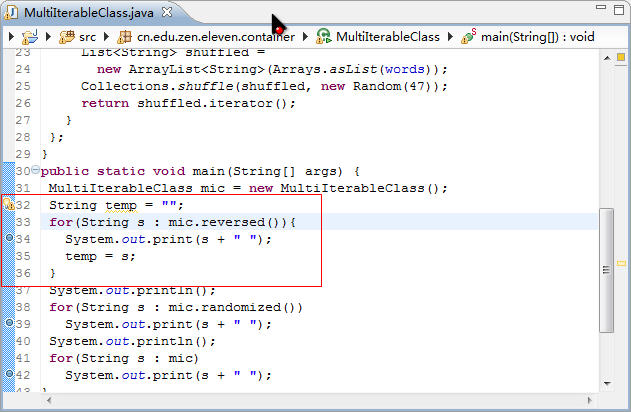The image size is (631, 412).
Task: Click 'Collections.shuffle' on line 25
Action: click(x=157, y=87)
